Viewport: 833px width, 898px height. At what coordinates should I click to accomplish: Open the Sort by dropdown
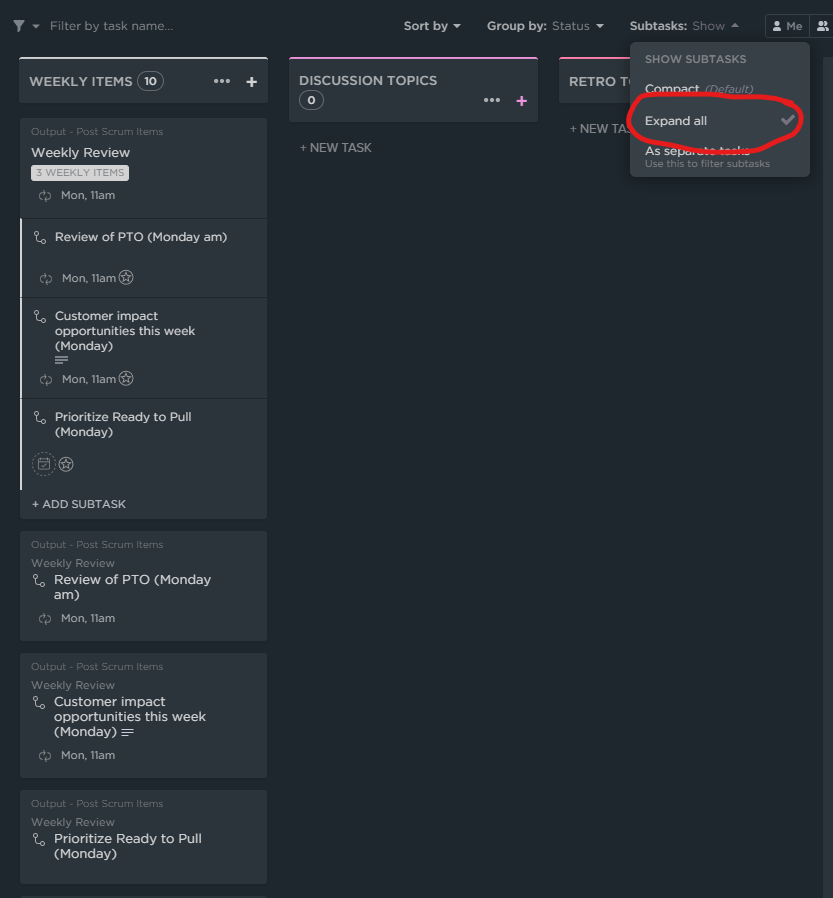click(x=432, y=26)
